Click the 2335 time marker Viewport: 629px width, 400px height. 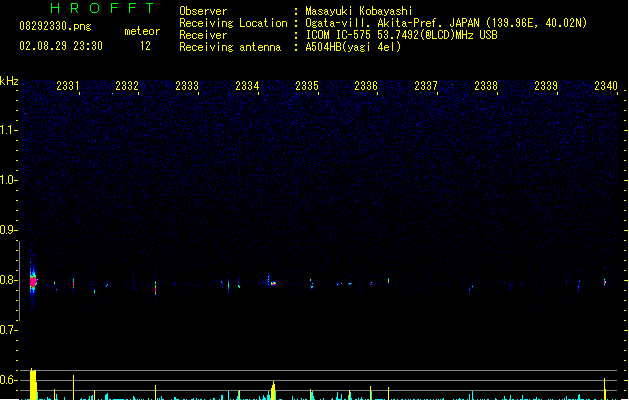click(x=306, y=86)
